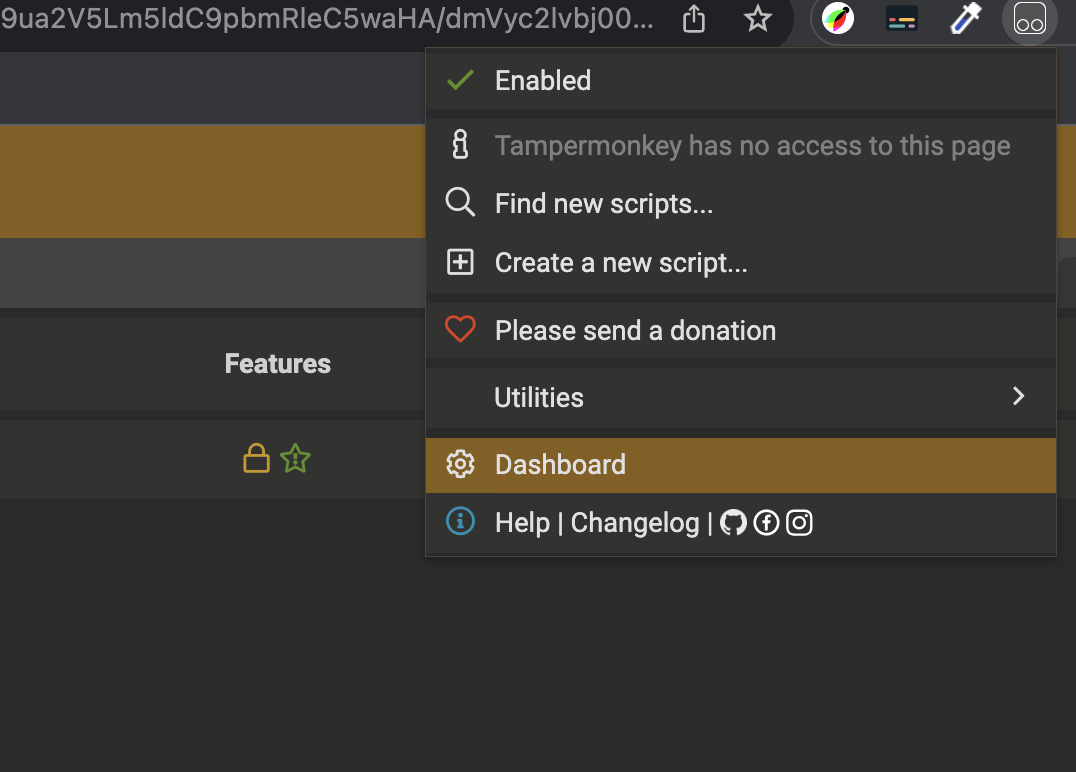Click the Utilities menu entry label

tap(539, 397)
